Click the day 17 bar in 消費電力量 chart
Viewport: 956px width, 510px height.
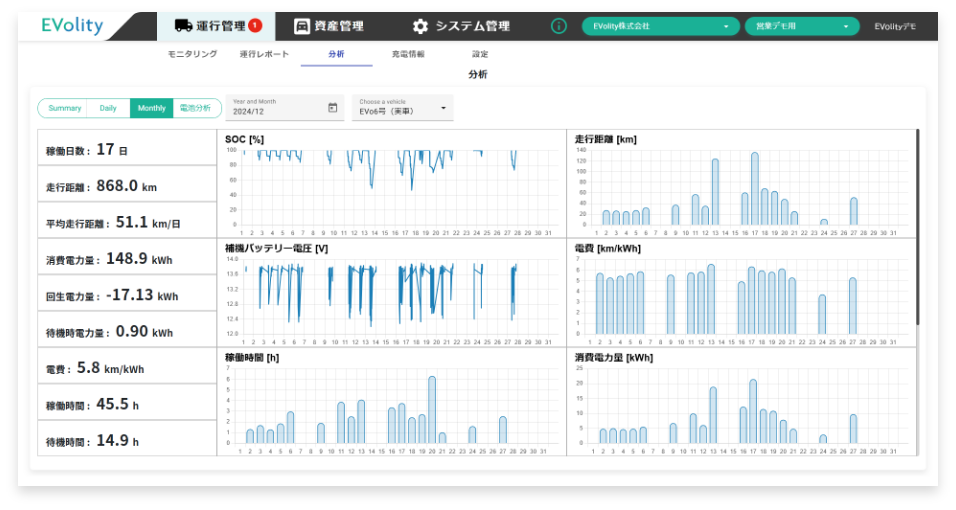pos(753,411)
